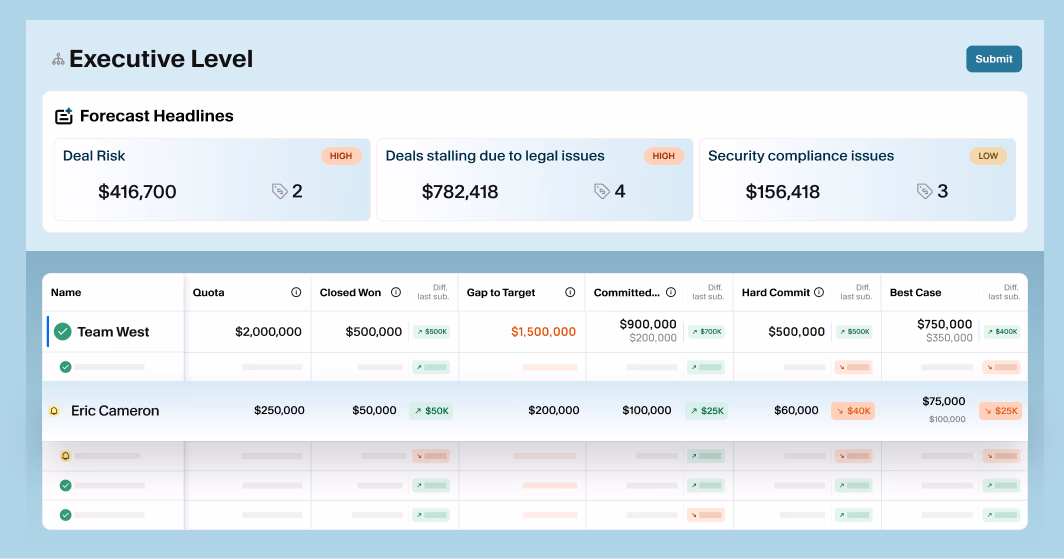Open the Deal Risk headline card
Screen dimensions: 1064x559
coord(212,179)
